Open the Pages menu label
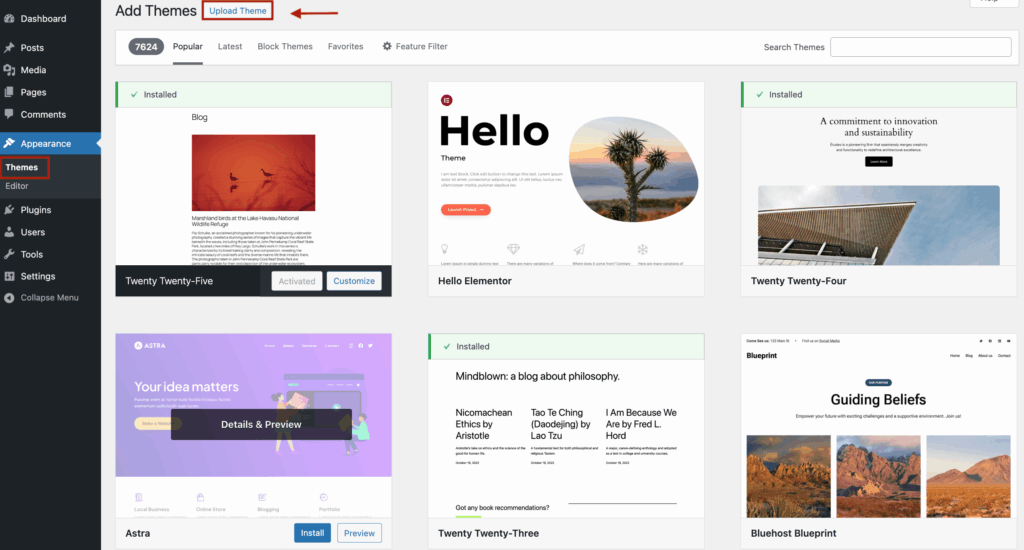The image size is (1024, 550). point(33,92)
